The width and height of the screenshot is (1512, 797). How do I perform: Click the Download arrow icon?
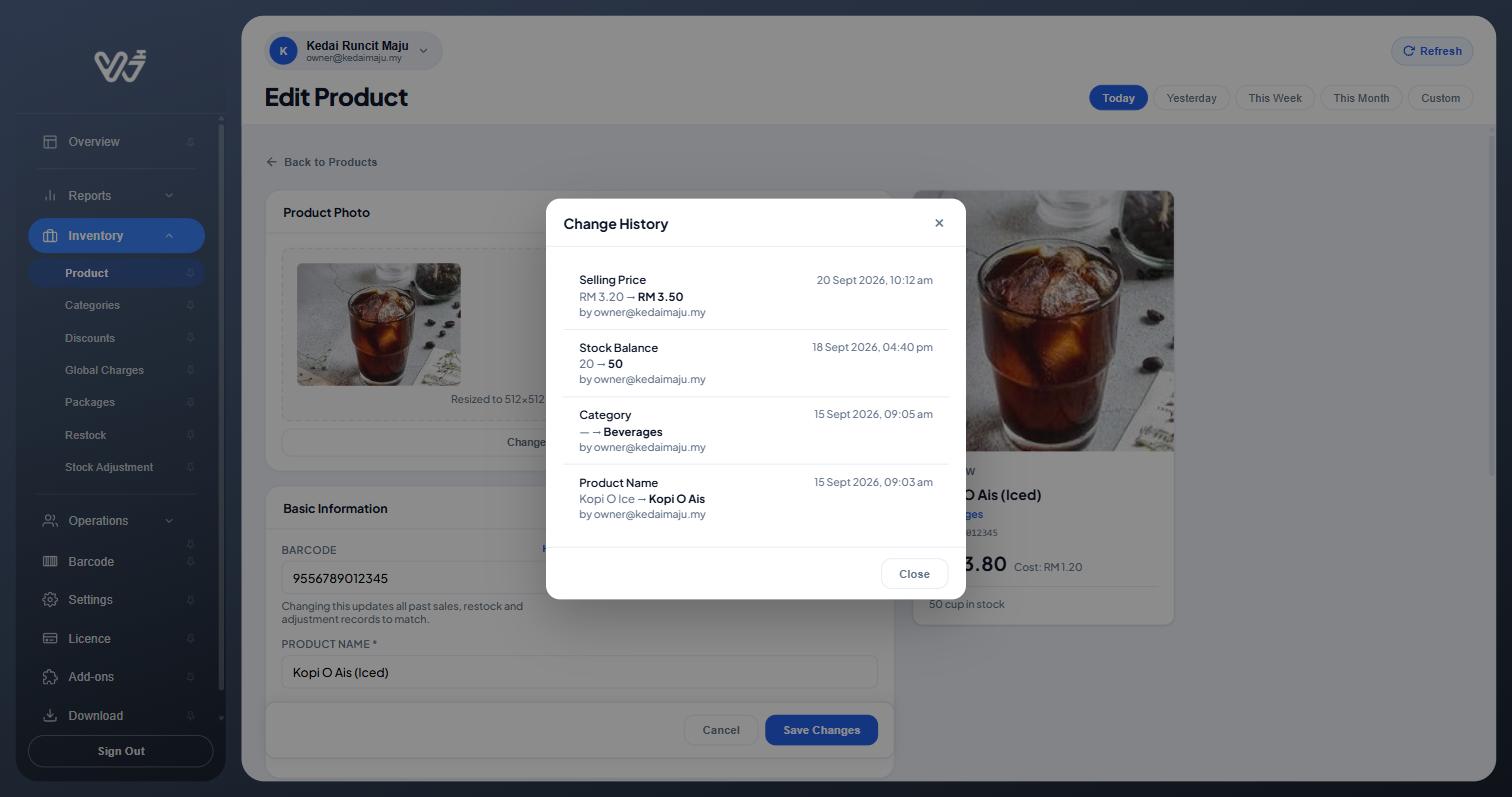point(50,716)
